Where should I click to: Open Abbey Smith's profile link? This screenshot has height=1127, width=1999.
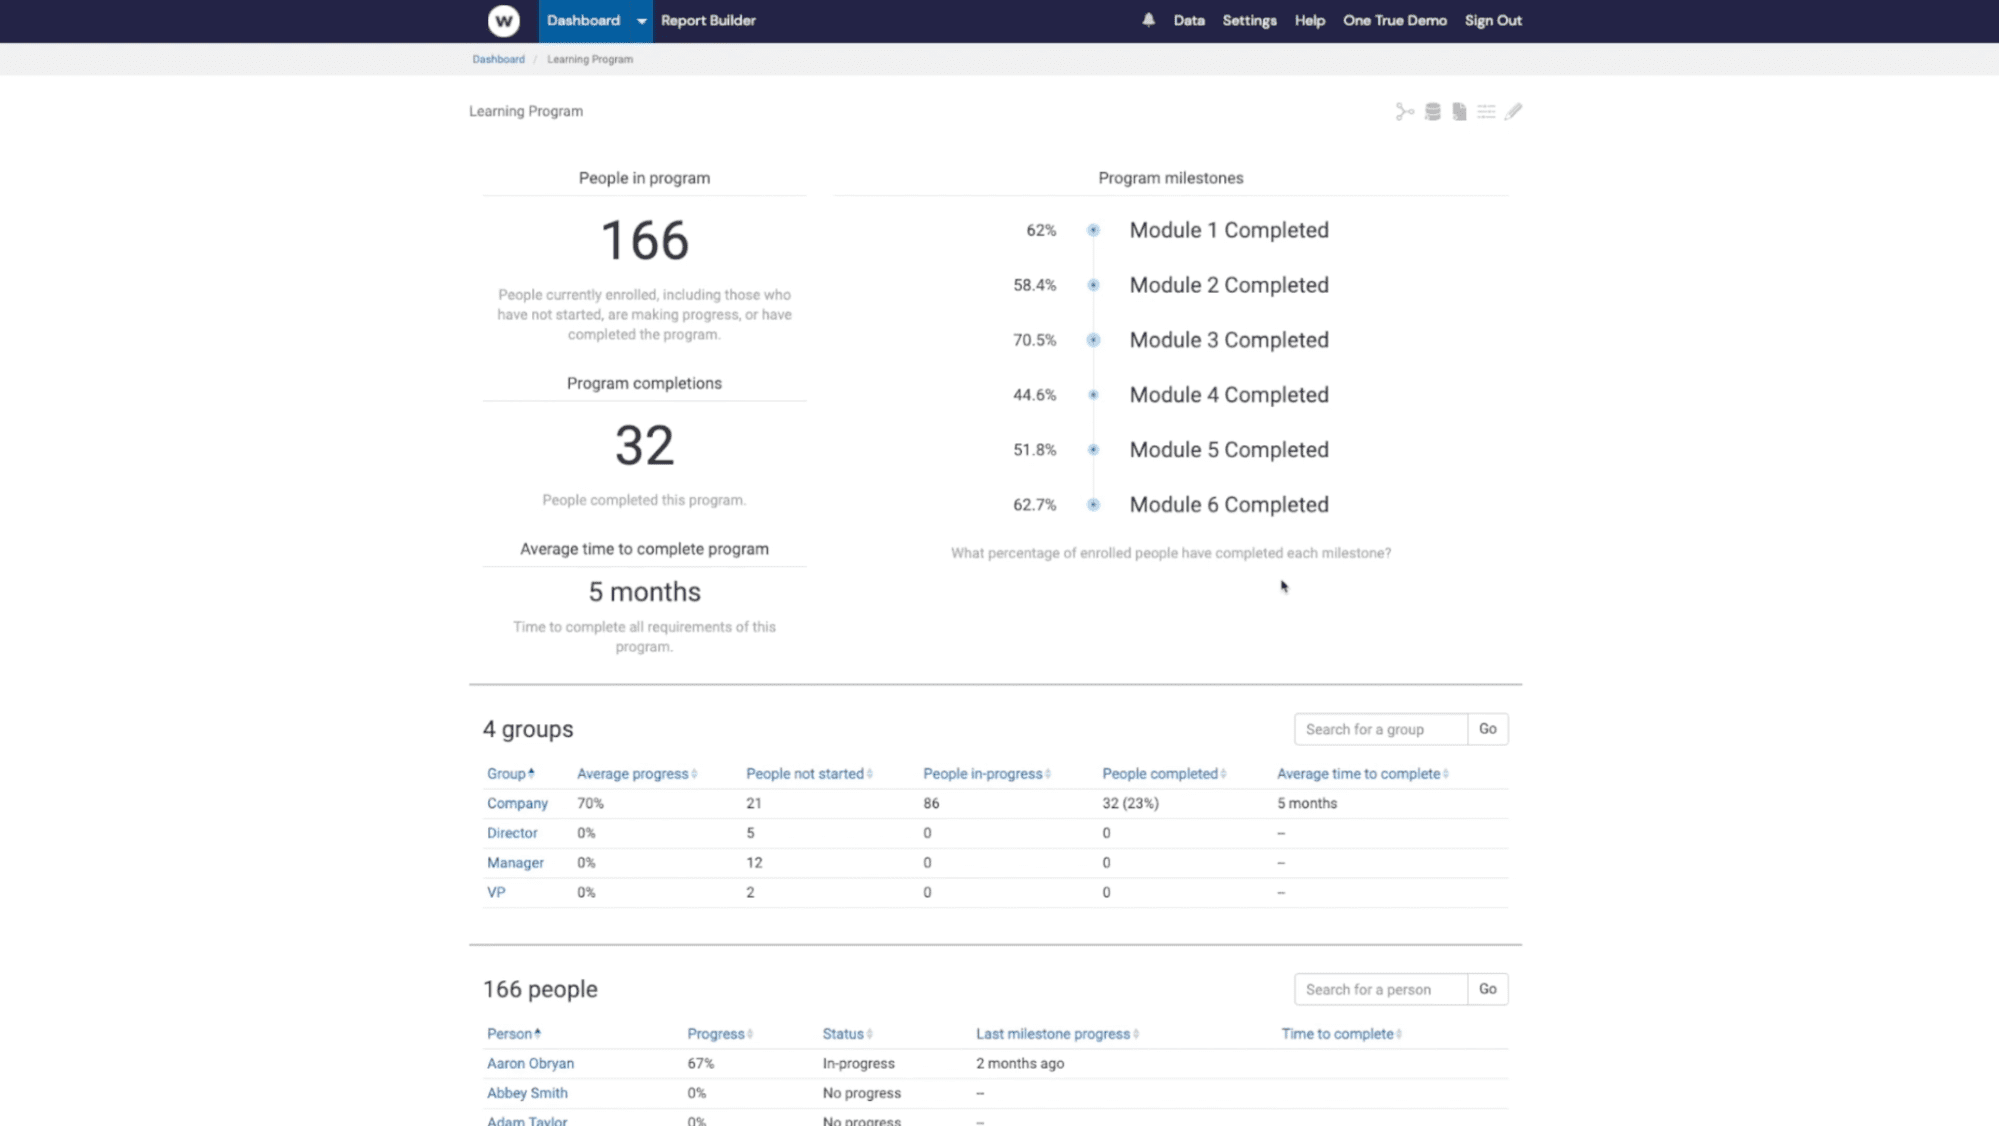point(527,1093)
